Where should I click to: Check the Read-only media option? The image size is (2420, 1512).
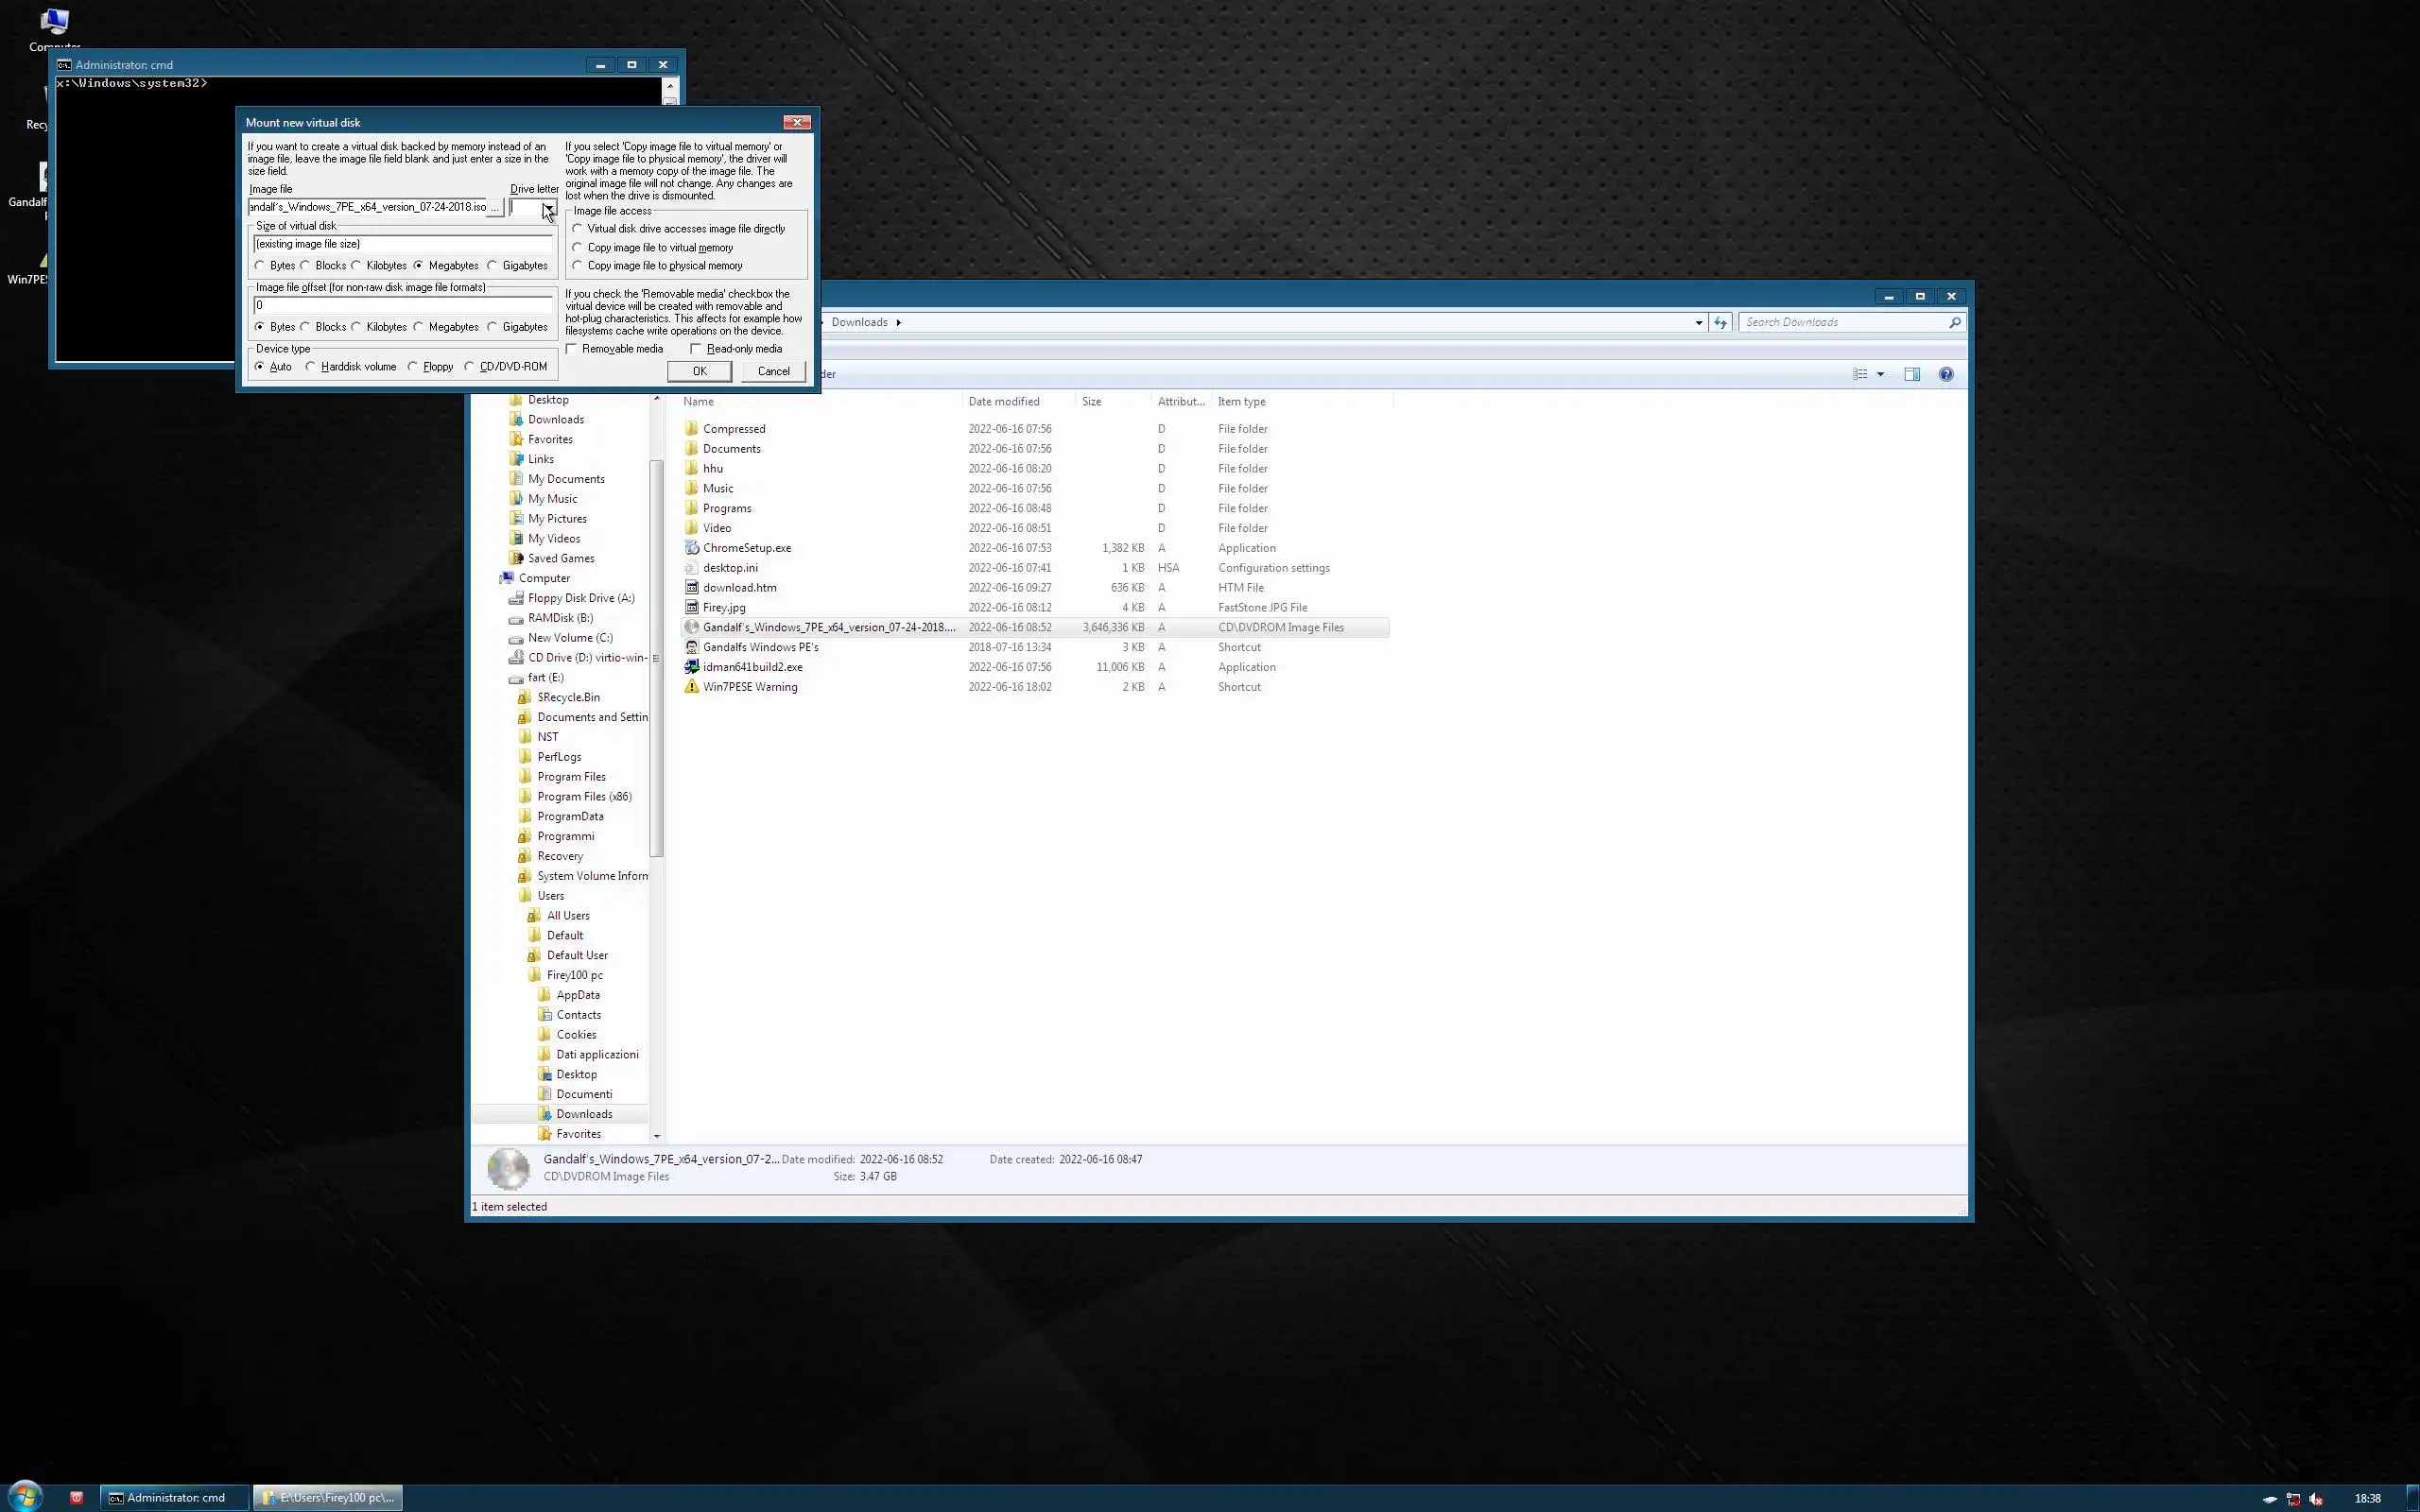click(696, 349)
